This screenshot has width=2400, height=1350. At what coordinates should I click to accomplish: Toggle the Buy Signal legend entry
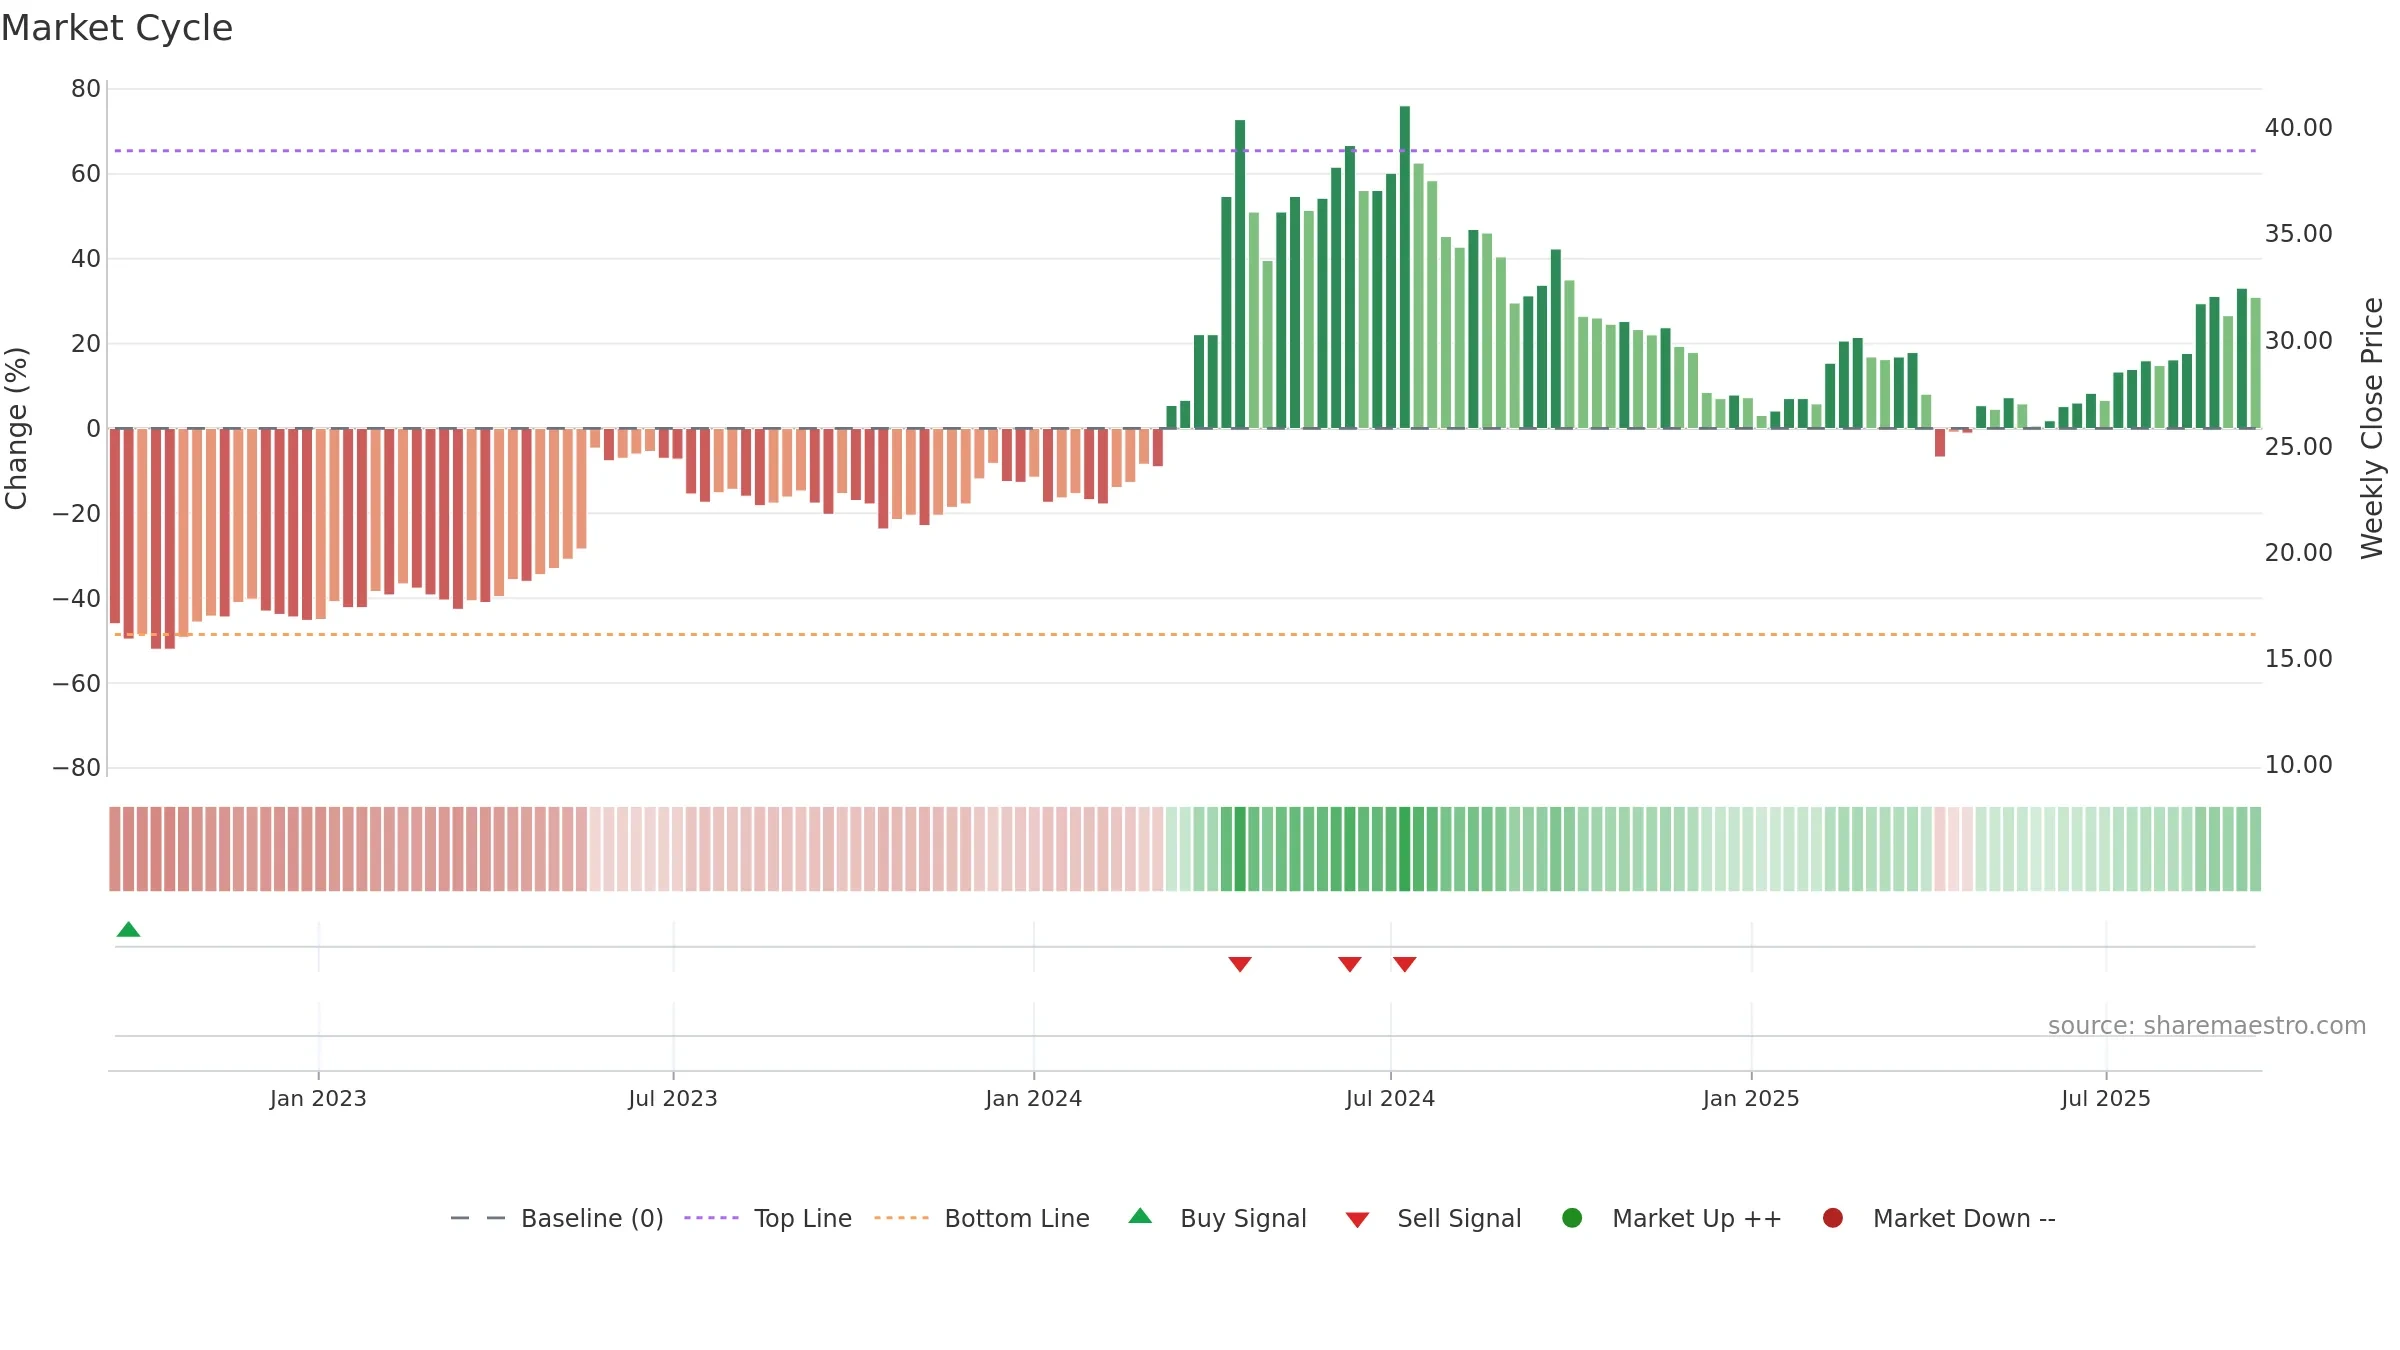pyautogui.click(x=1217, y=1218)
